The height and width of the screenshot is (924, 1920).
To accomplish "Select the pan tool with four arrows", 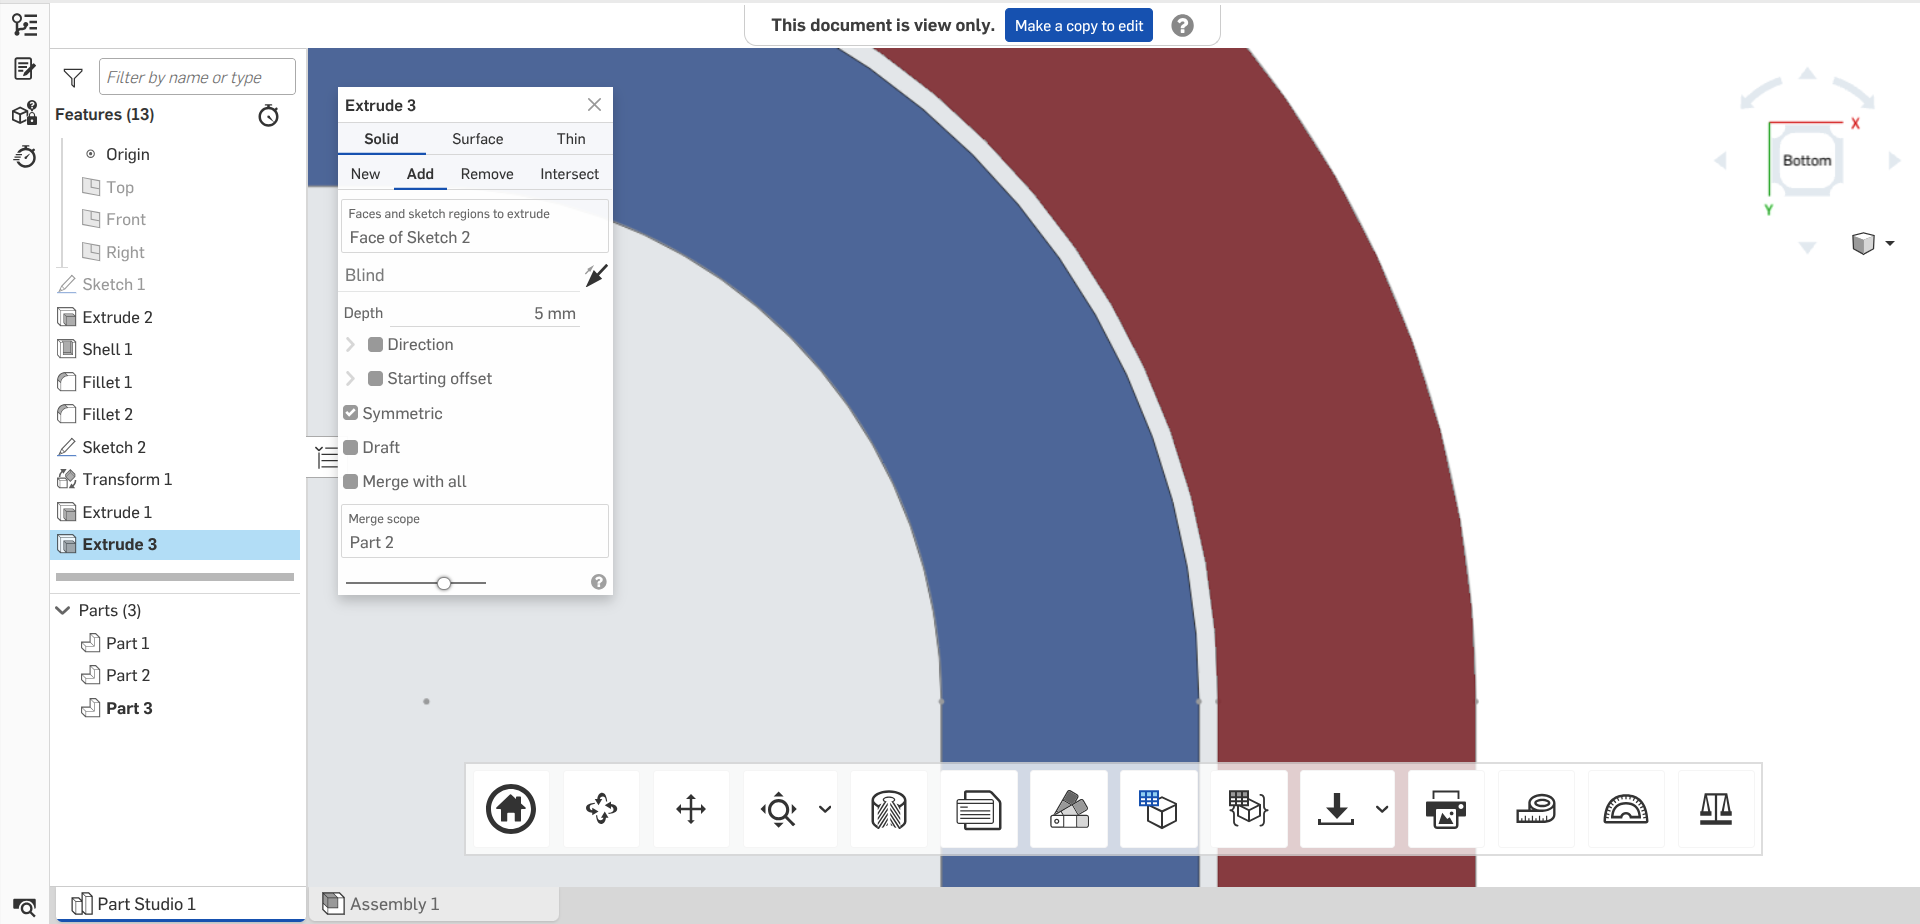I will pyautogui.click(x=691, y=809).
